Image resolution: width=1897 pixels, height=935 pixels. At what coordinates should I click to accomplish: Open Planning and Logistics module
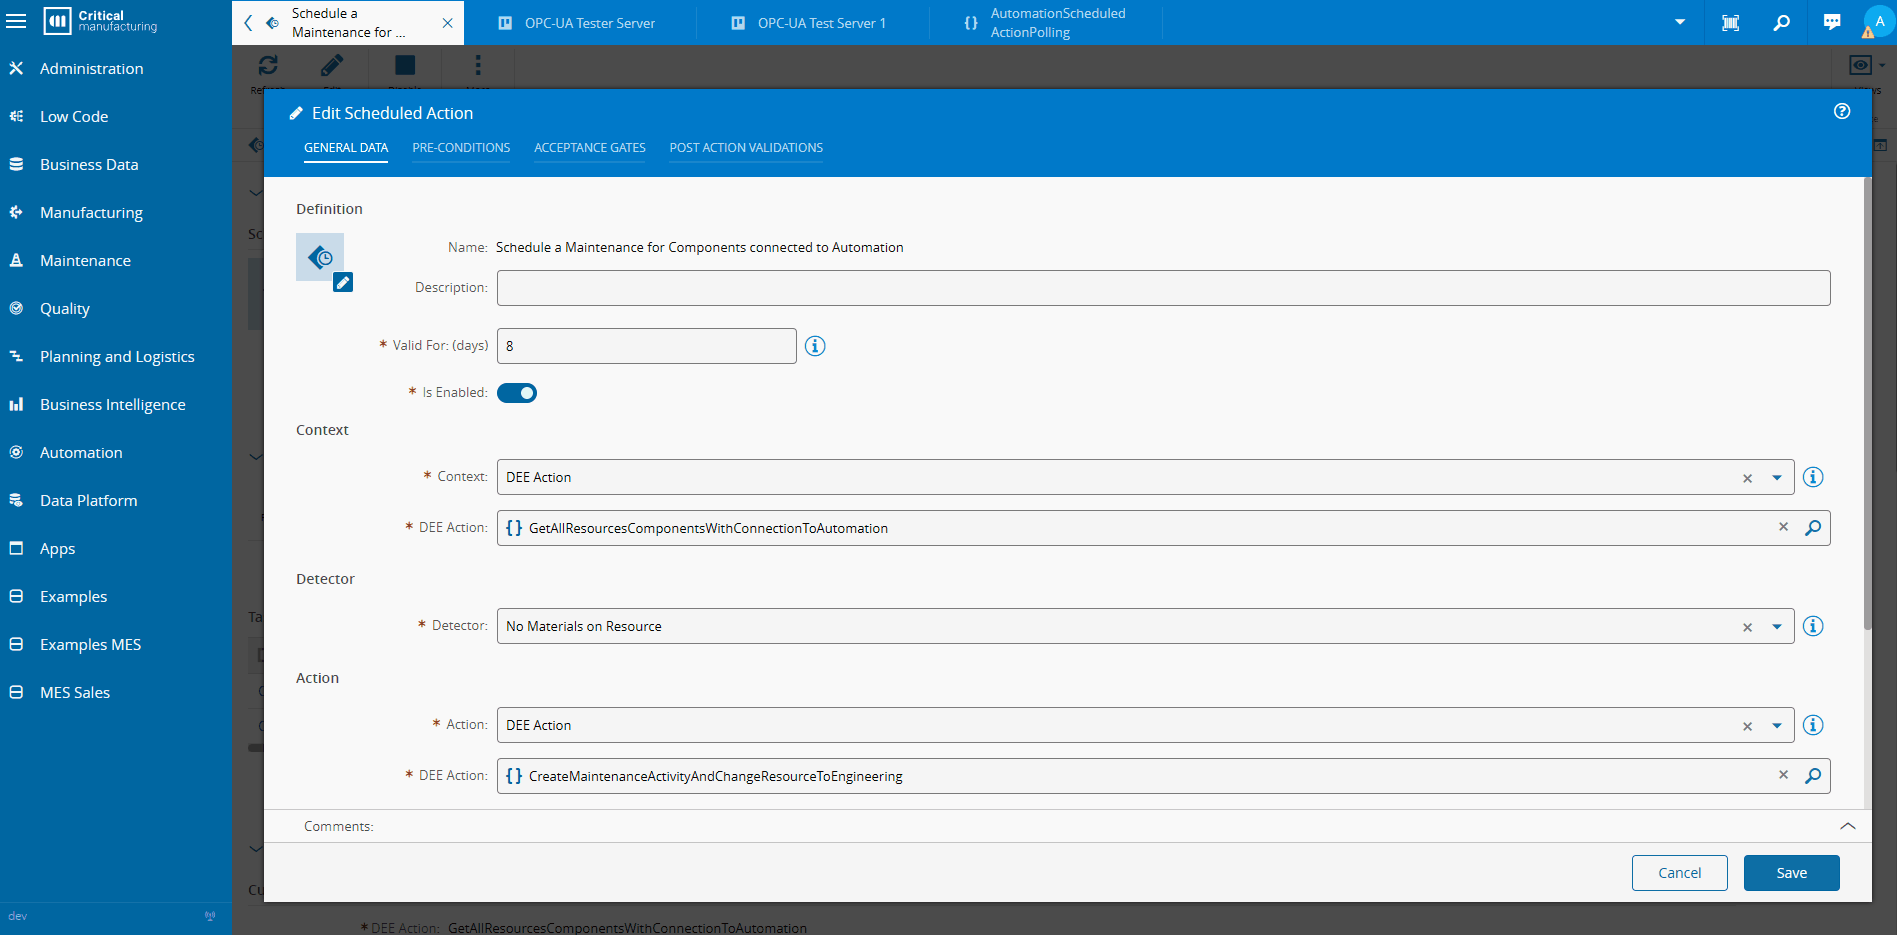click(116, 356)
